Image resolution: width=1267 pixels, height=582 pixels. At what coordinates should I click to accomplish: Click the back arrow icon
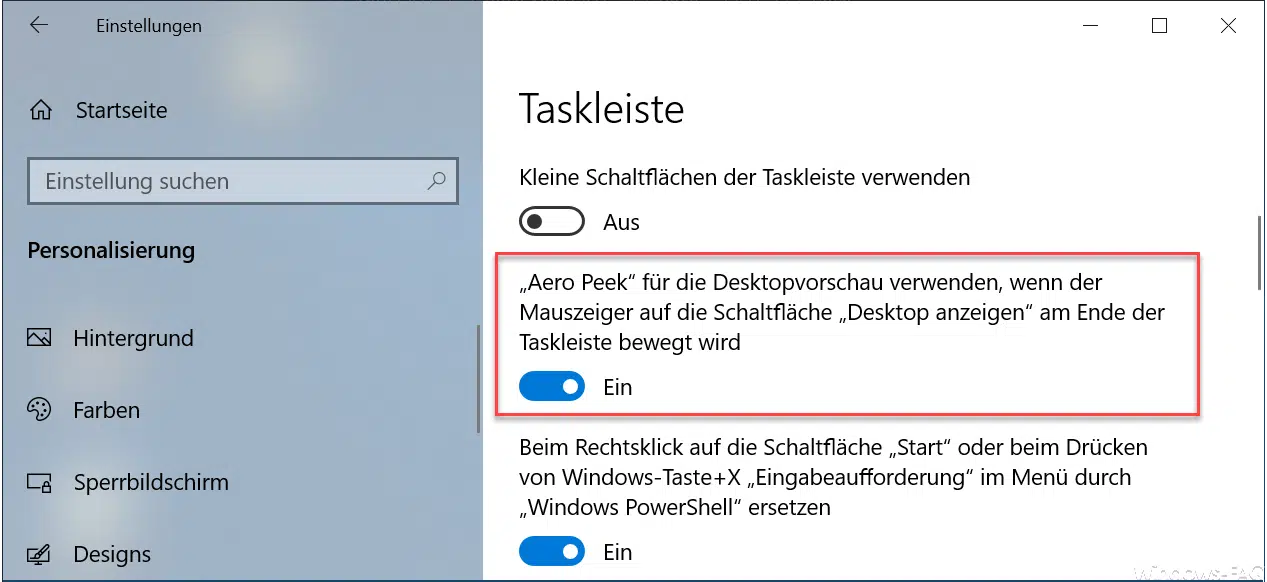[39, 26]
